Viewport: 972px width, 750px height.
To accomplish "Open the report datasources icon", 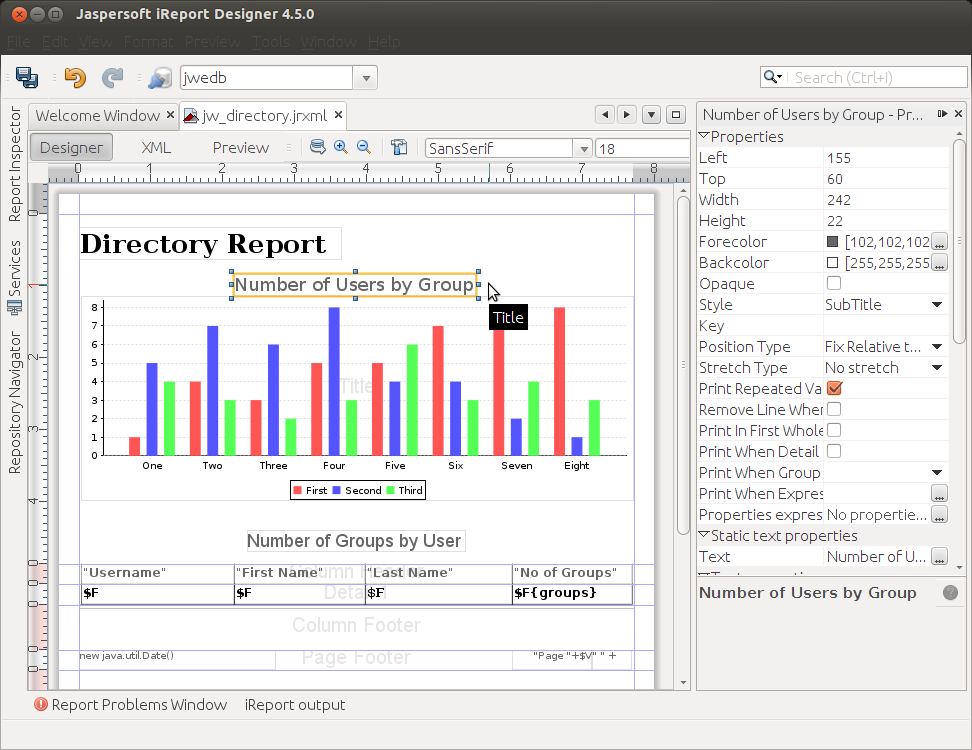I will [159, 78].
